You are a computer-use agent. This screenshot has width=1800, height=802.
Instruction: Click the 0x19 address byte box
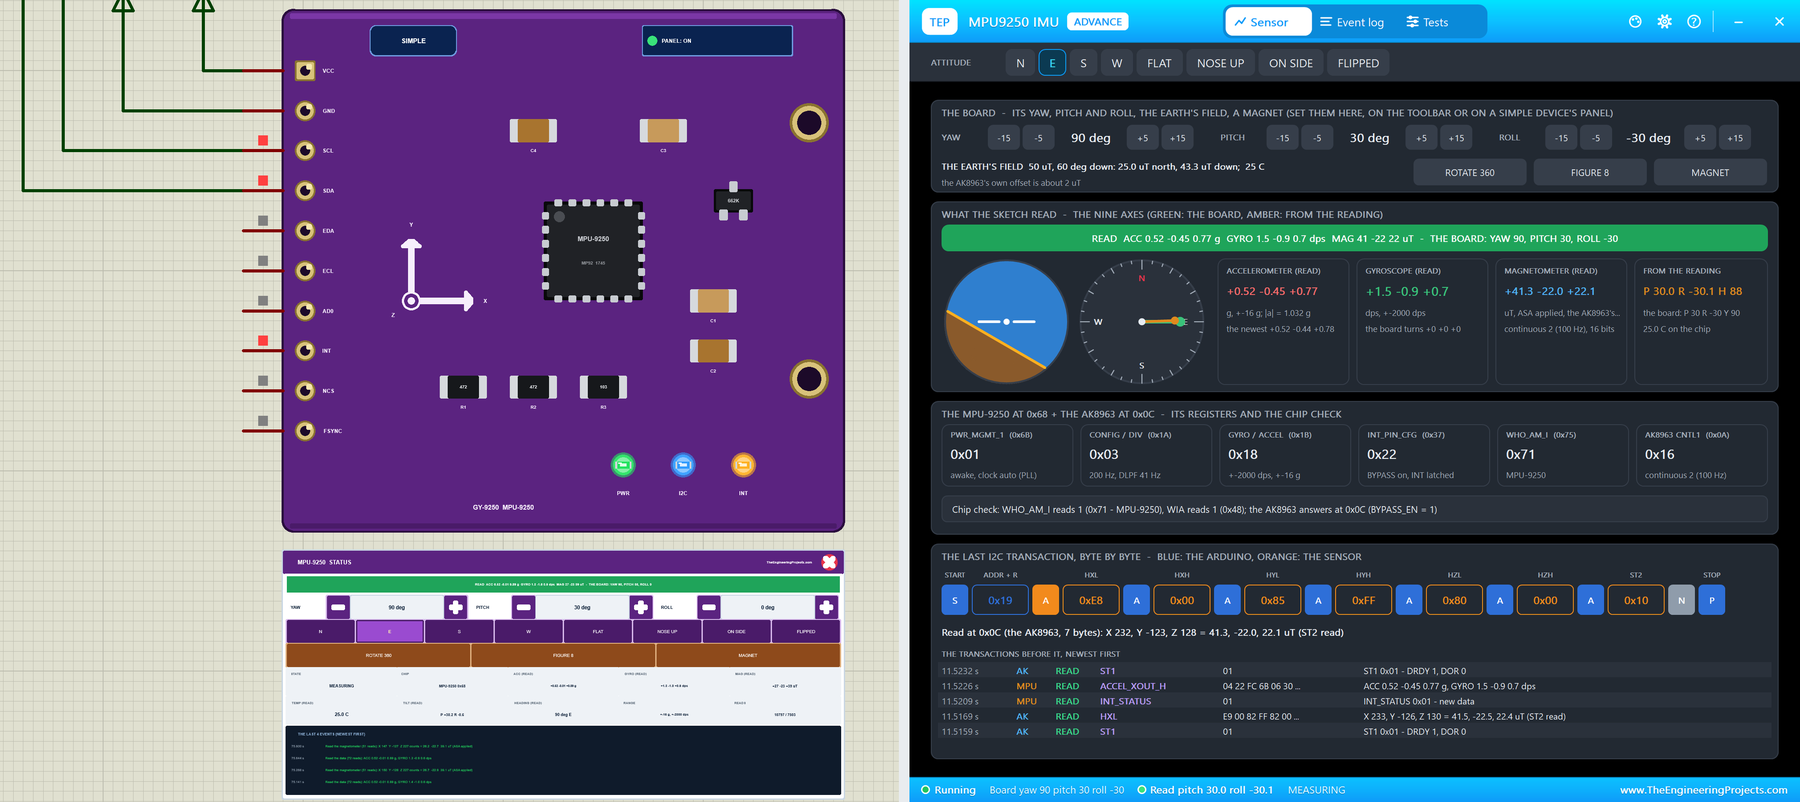[1000, 600]
